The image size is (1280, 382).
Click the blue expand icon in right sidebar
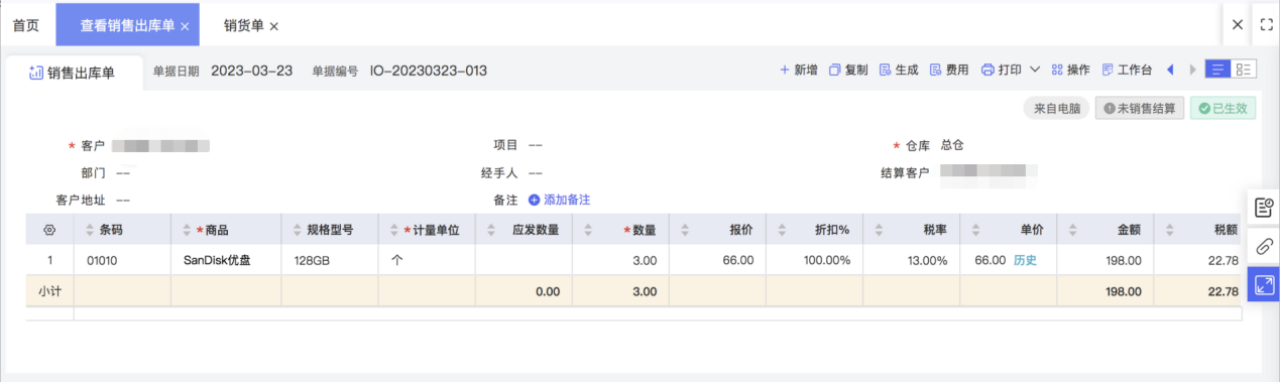[x=1264, y=285]
